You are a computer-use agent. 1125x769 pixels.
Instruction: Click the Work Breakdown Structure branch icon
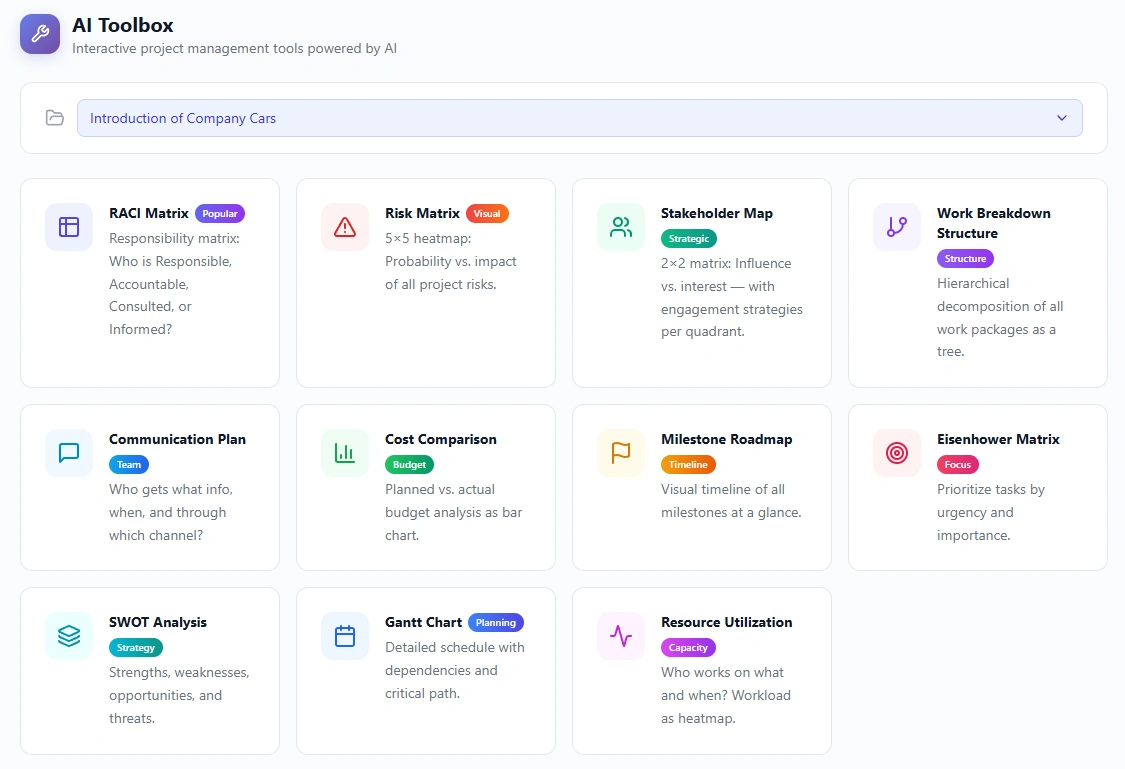[x=896, y=227]
